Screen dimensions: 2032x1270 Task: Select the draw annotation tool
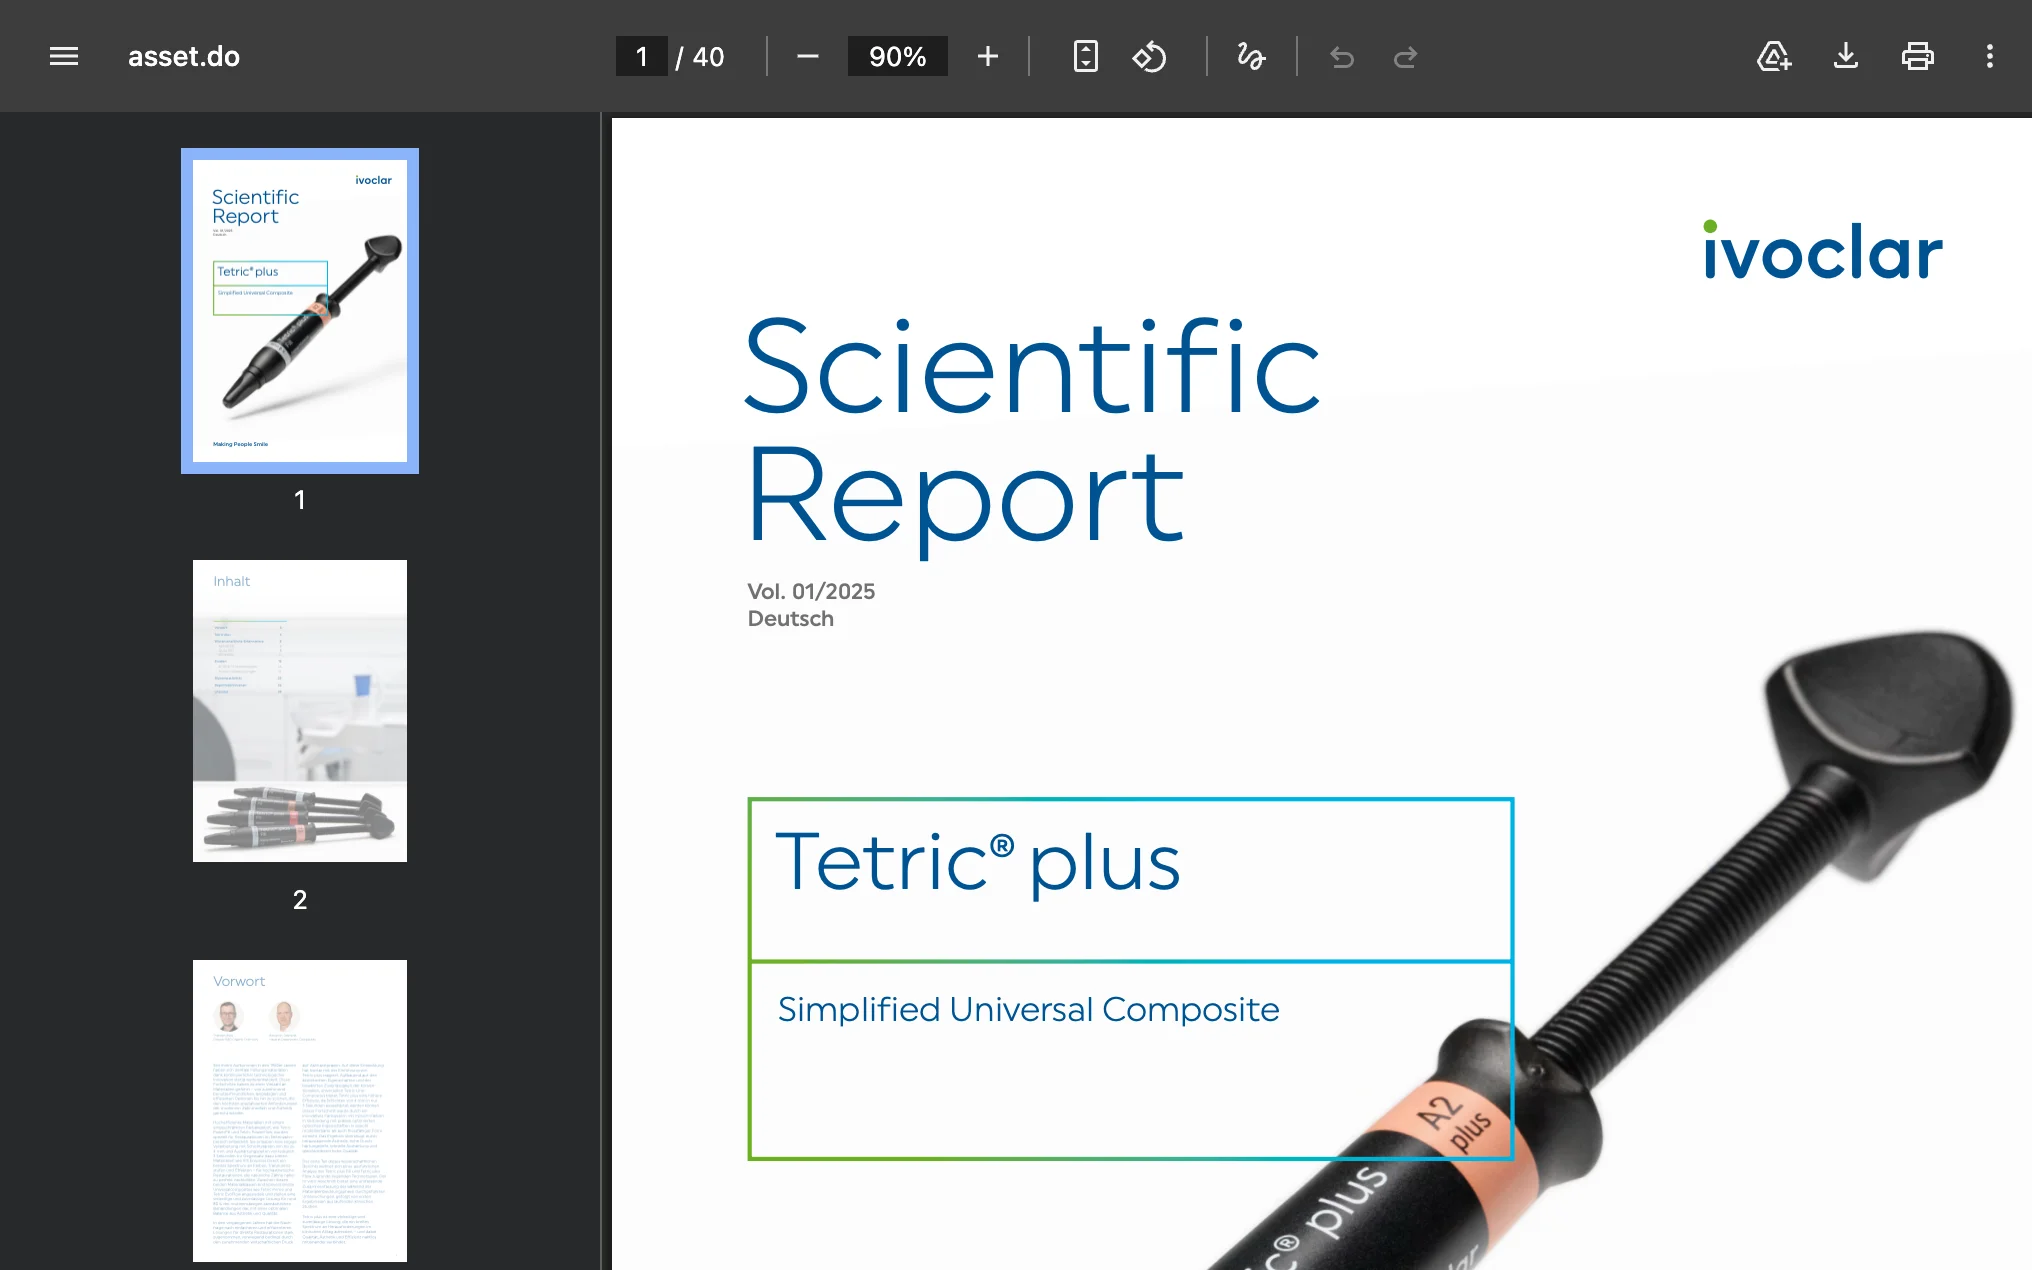[1251, 56]
